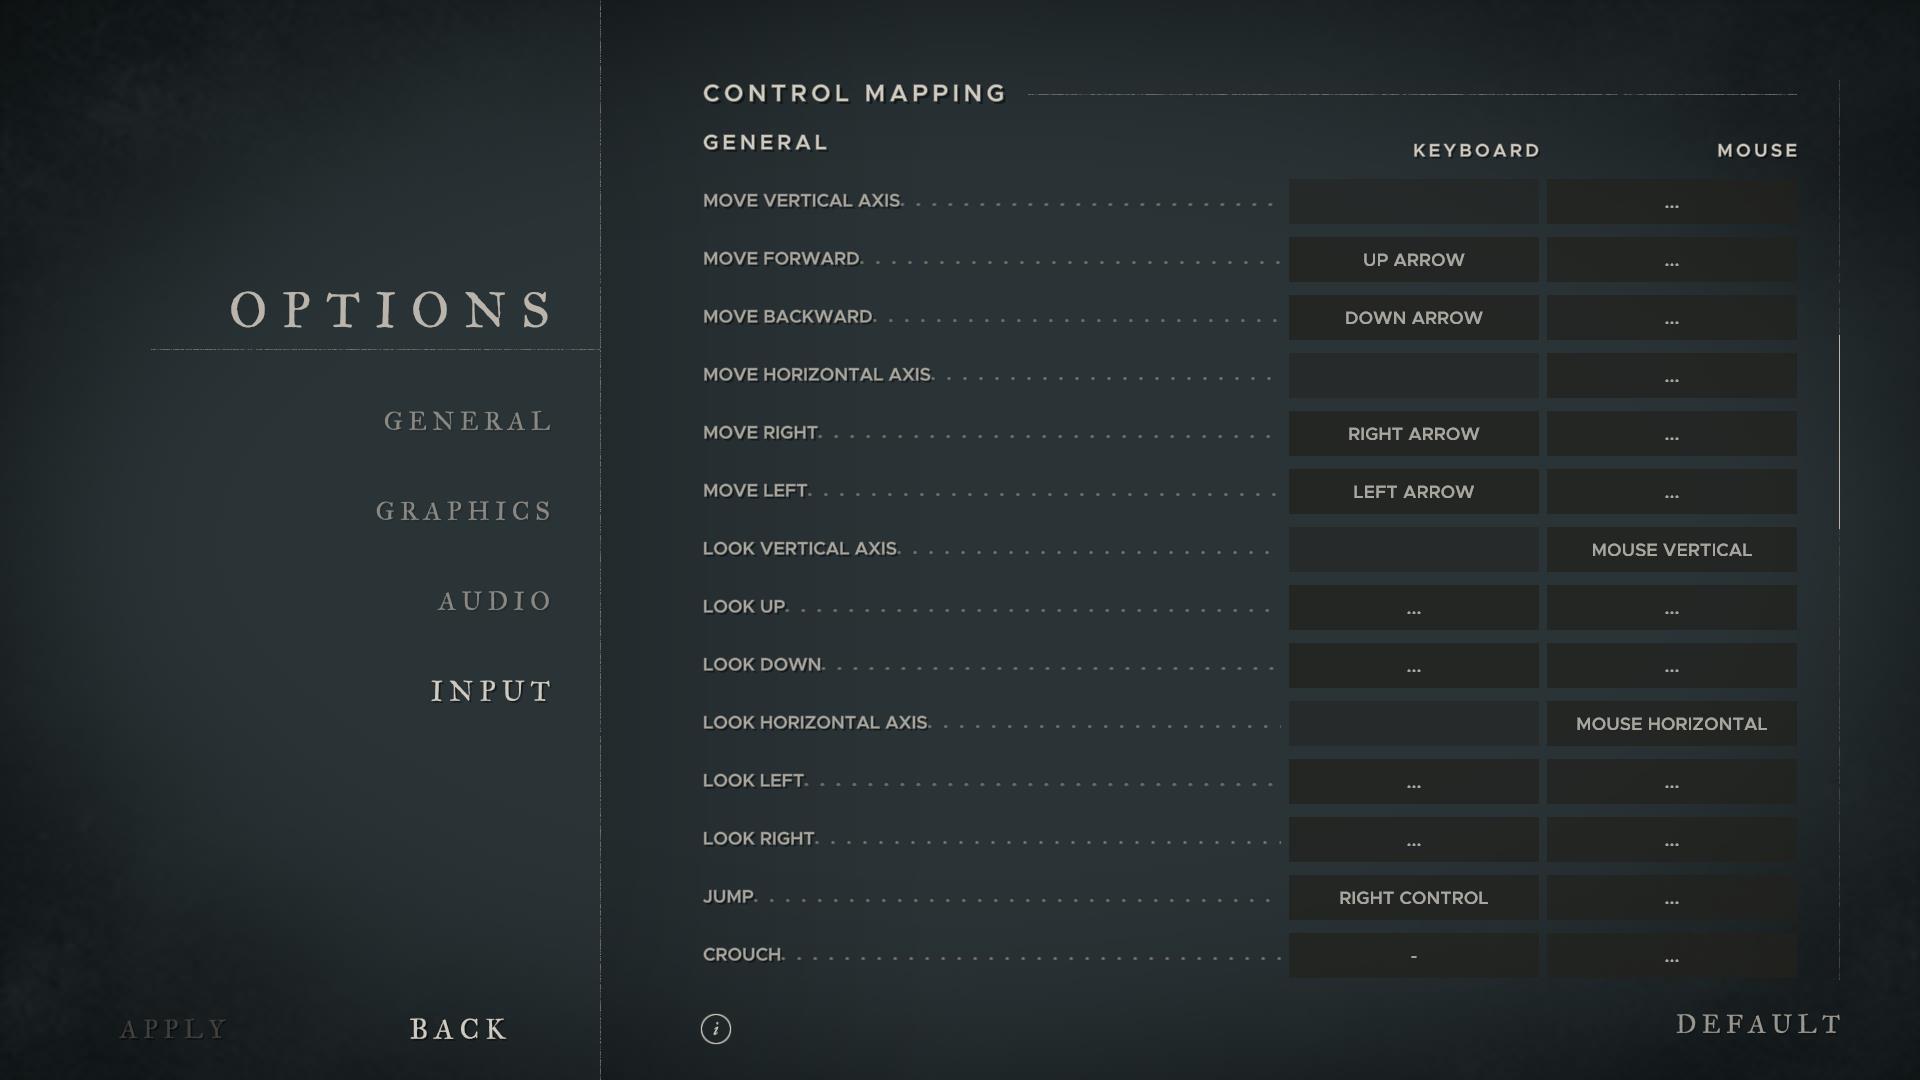Screen dimensions: 1920x1080
Task: Change Move Right keyboard binding Right Arrow
Action: click(1413, 434)
